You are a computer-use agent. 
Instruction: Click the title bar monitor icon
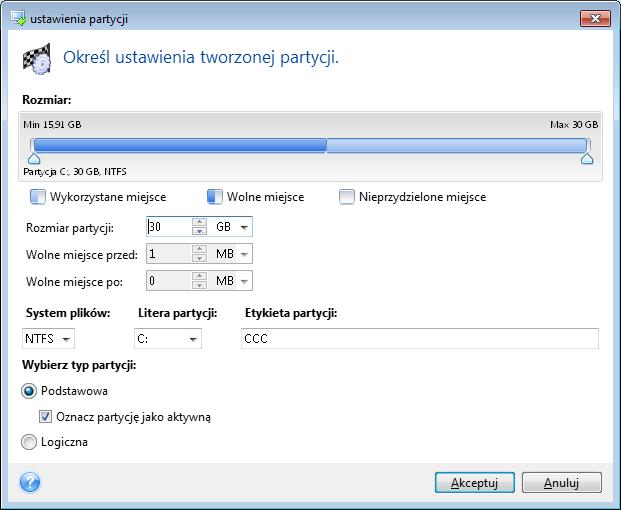[x=18, y=19]
